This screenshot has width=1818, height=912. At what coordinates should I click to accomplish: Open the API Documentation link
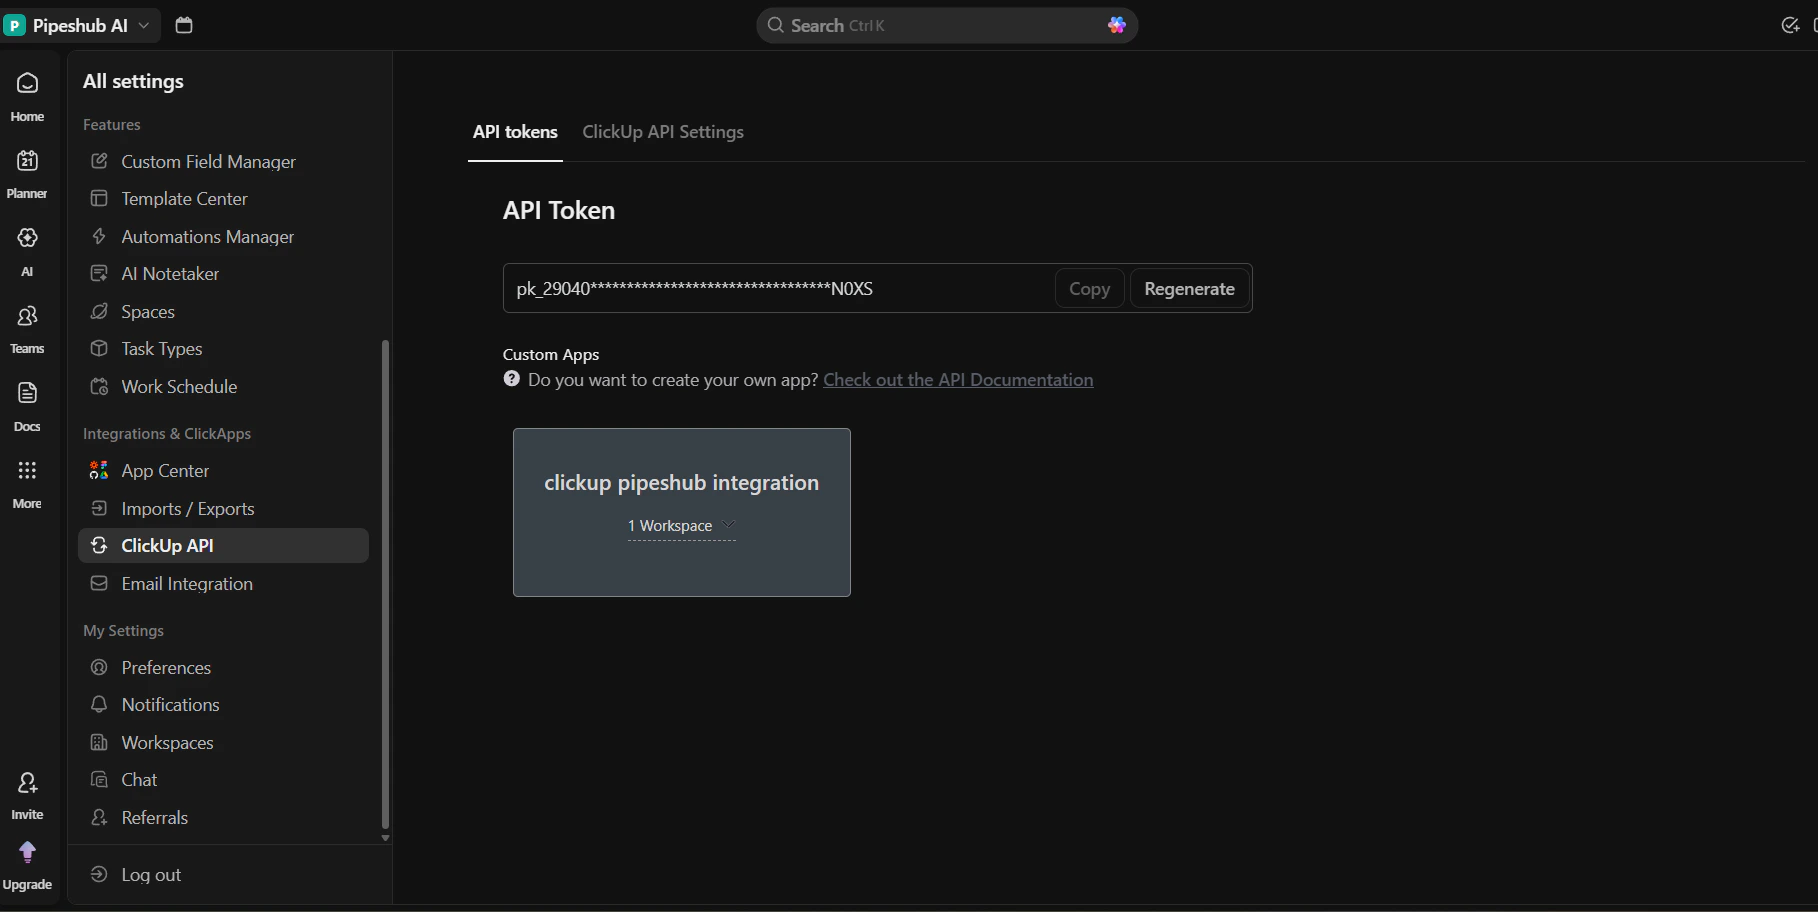pyautogui.click(x=957, y=380)
